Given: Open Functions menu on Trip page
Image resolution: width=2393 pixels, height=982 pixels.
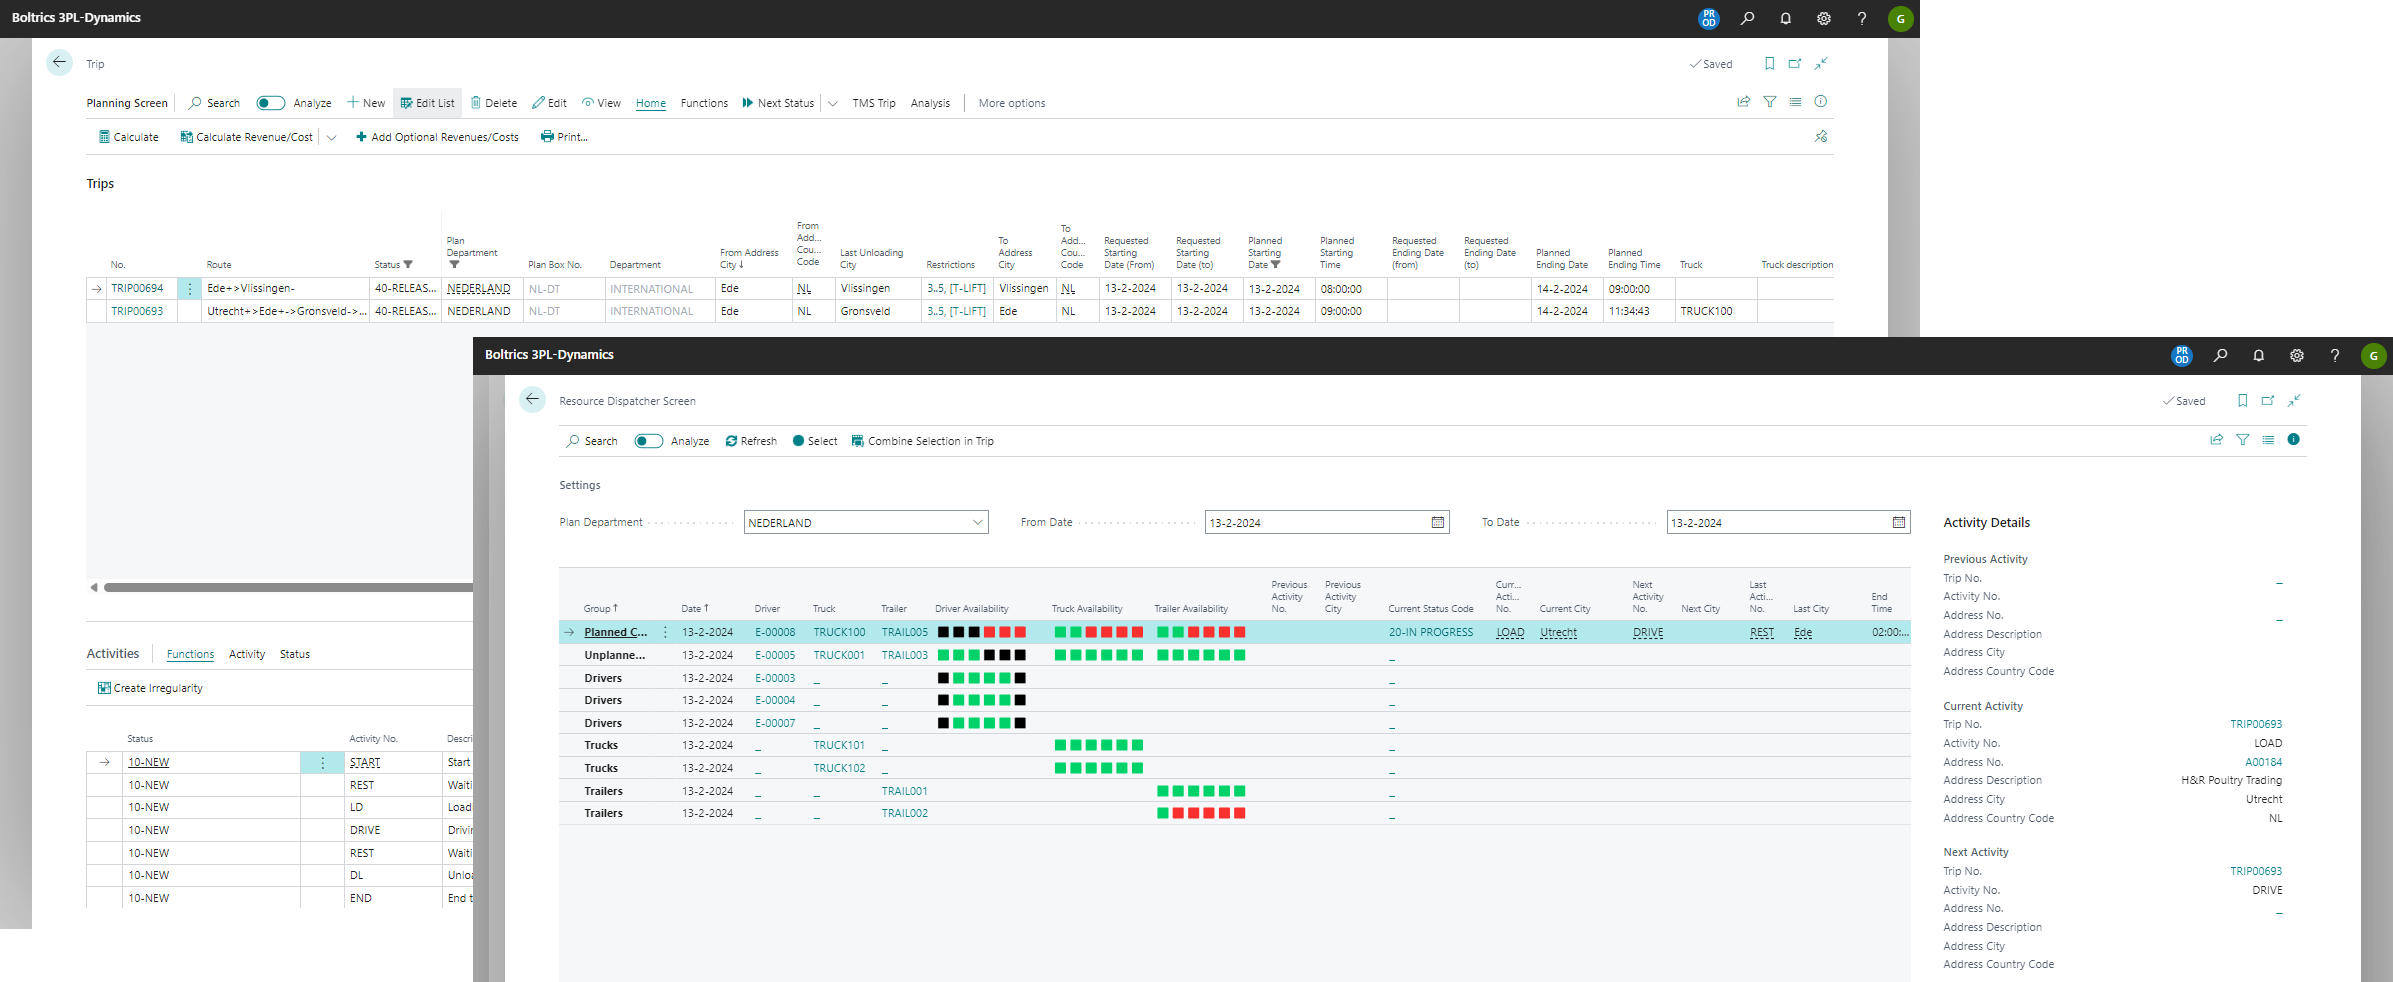Looking at the screenshot, I should [704, 103].
